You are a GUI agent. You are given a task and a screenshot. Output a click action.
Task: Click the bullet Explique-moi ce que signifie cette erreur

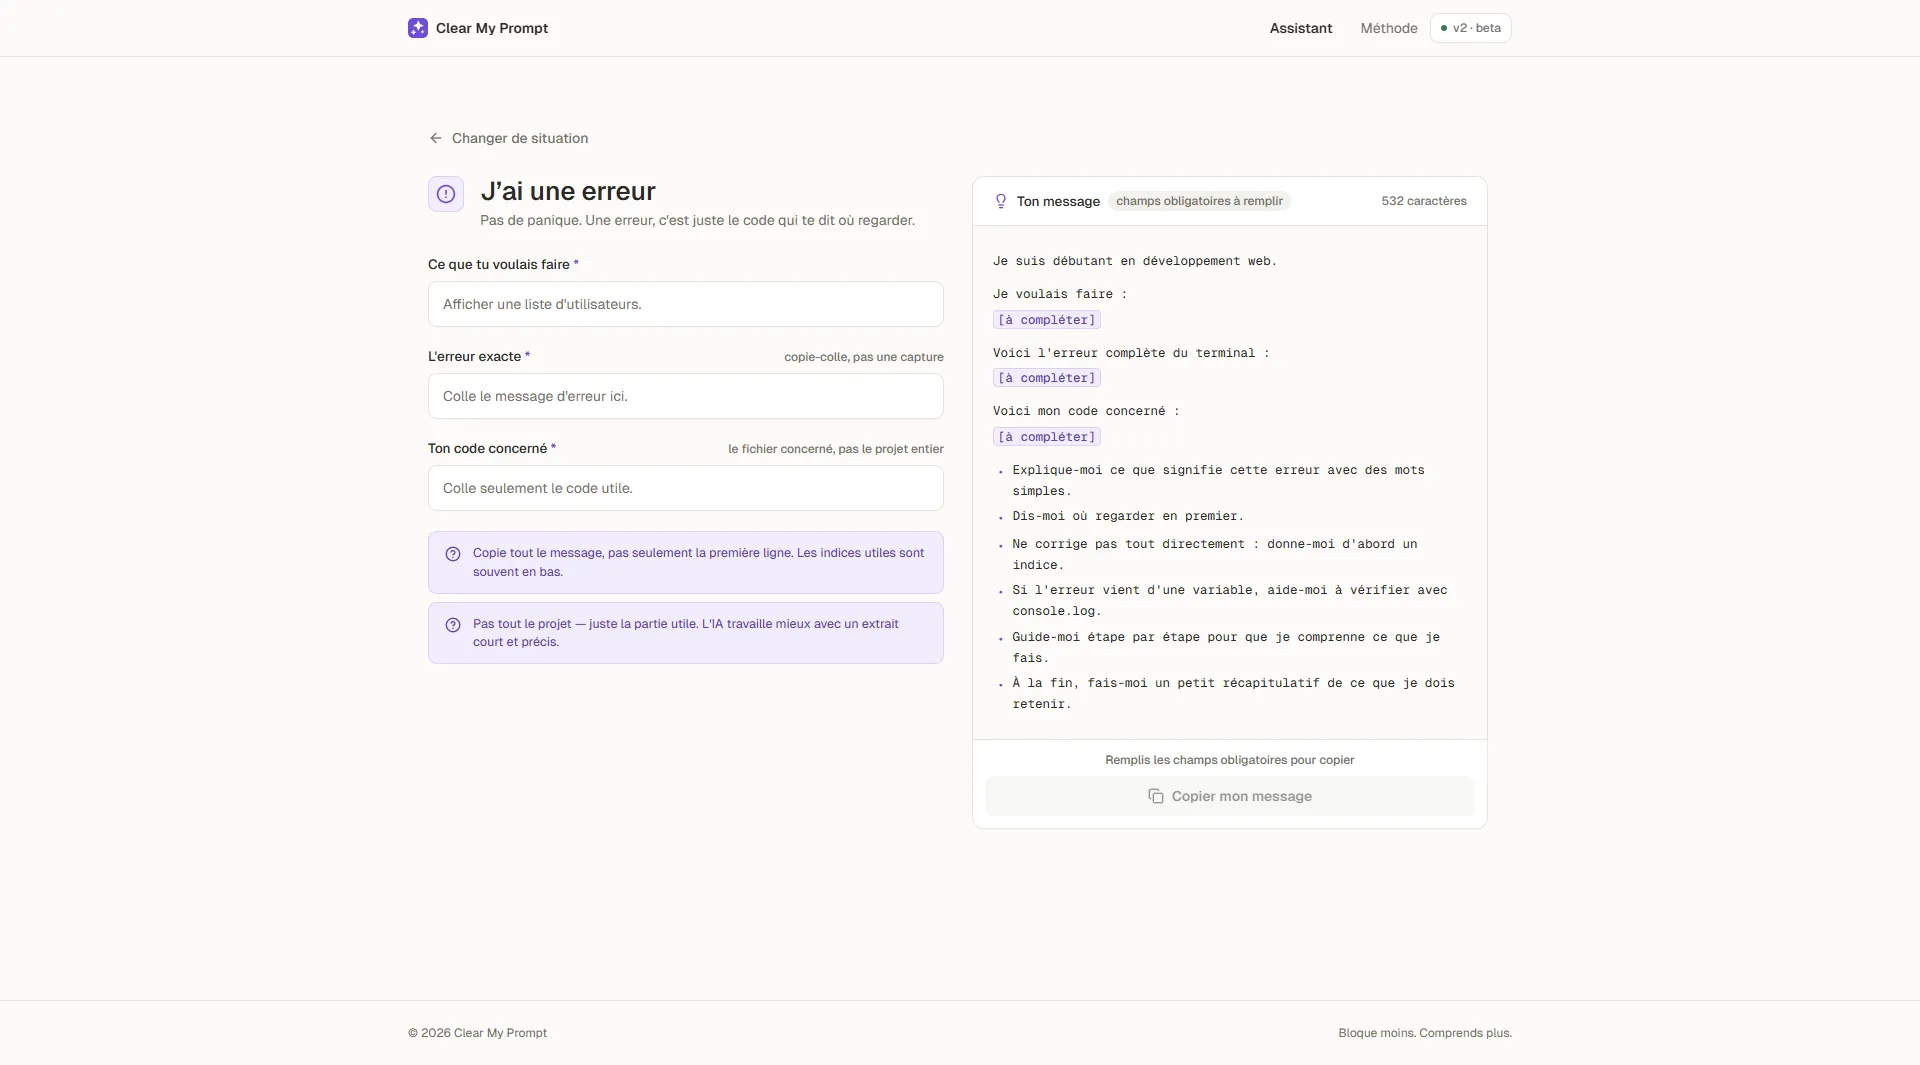[x=1218, y=480]
